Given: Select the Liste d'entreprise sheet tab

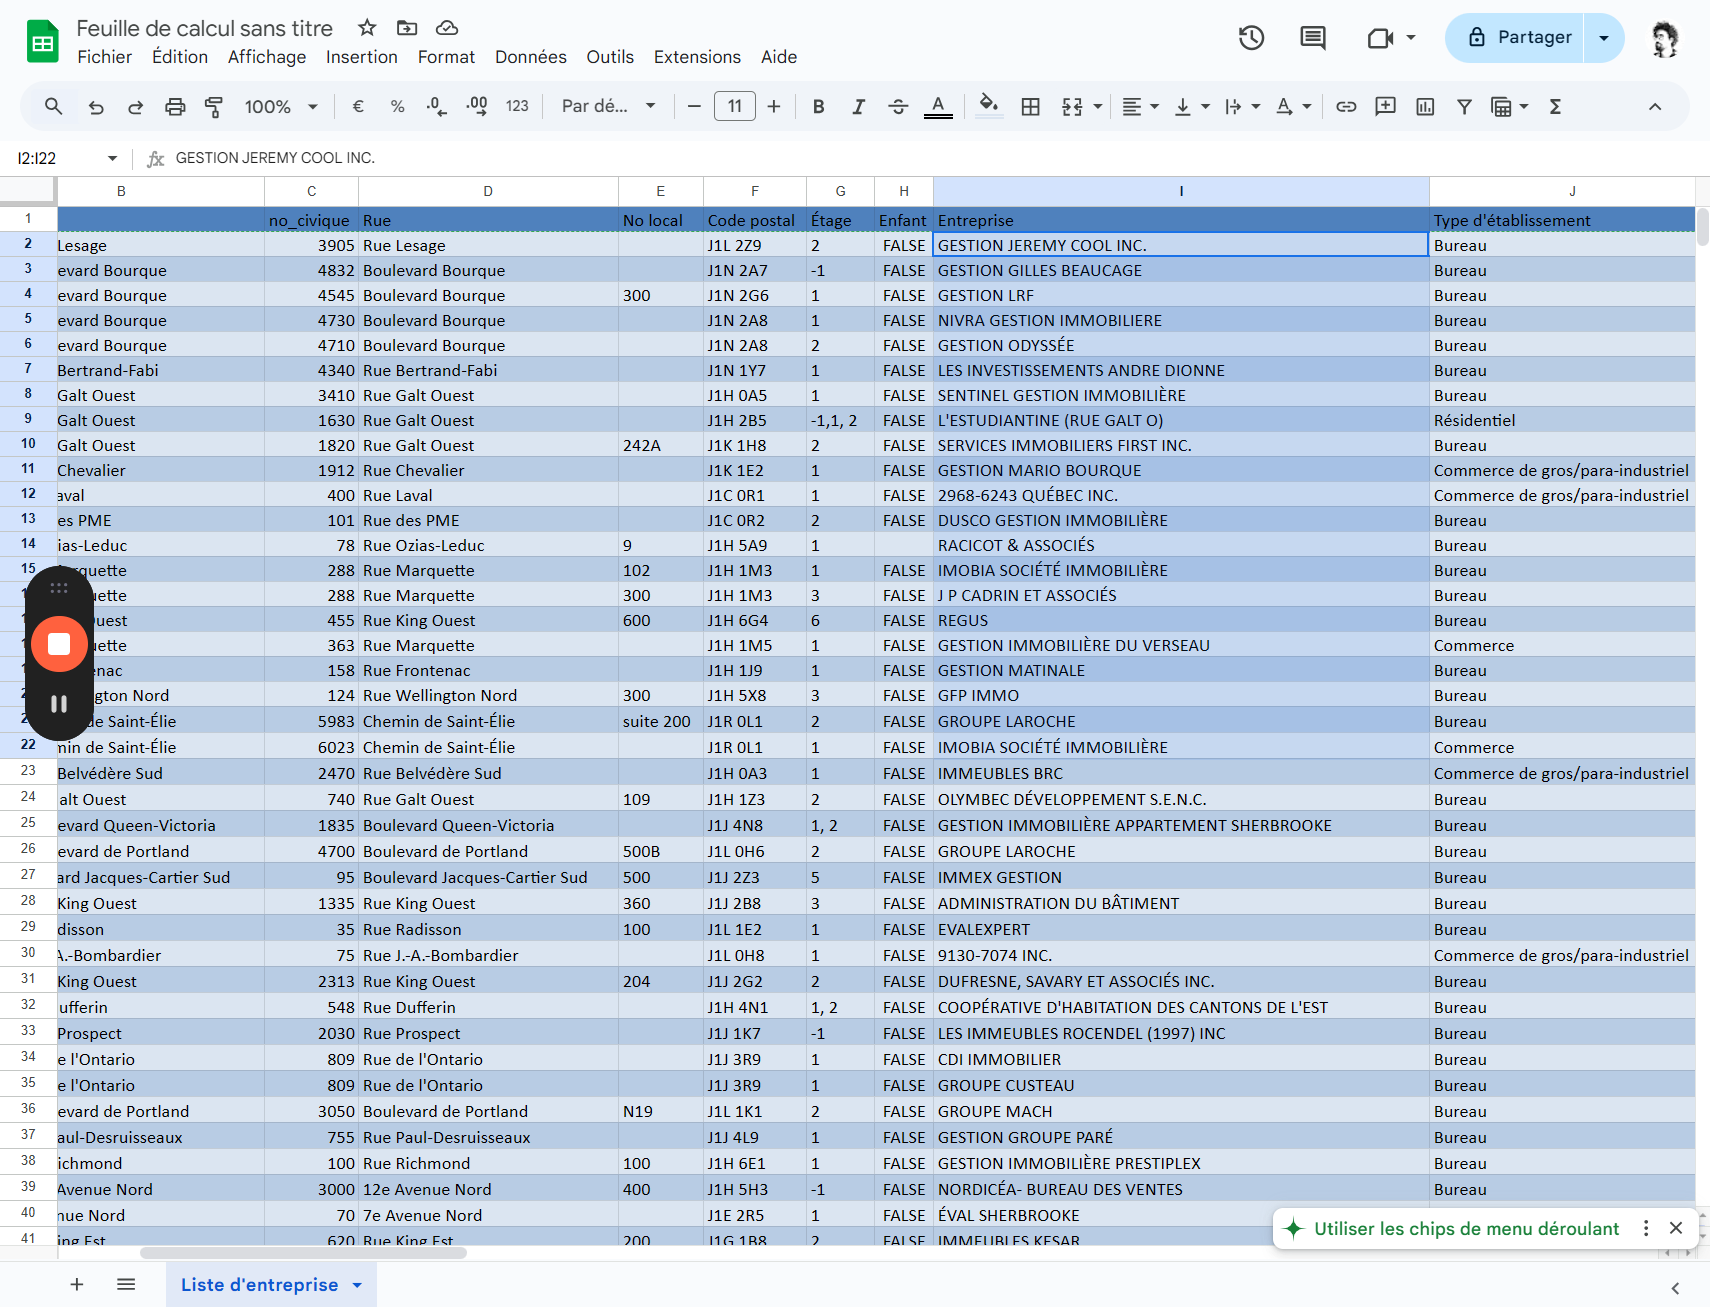Looking at the screenshot, I should (x=270, y=1285).
